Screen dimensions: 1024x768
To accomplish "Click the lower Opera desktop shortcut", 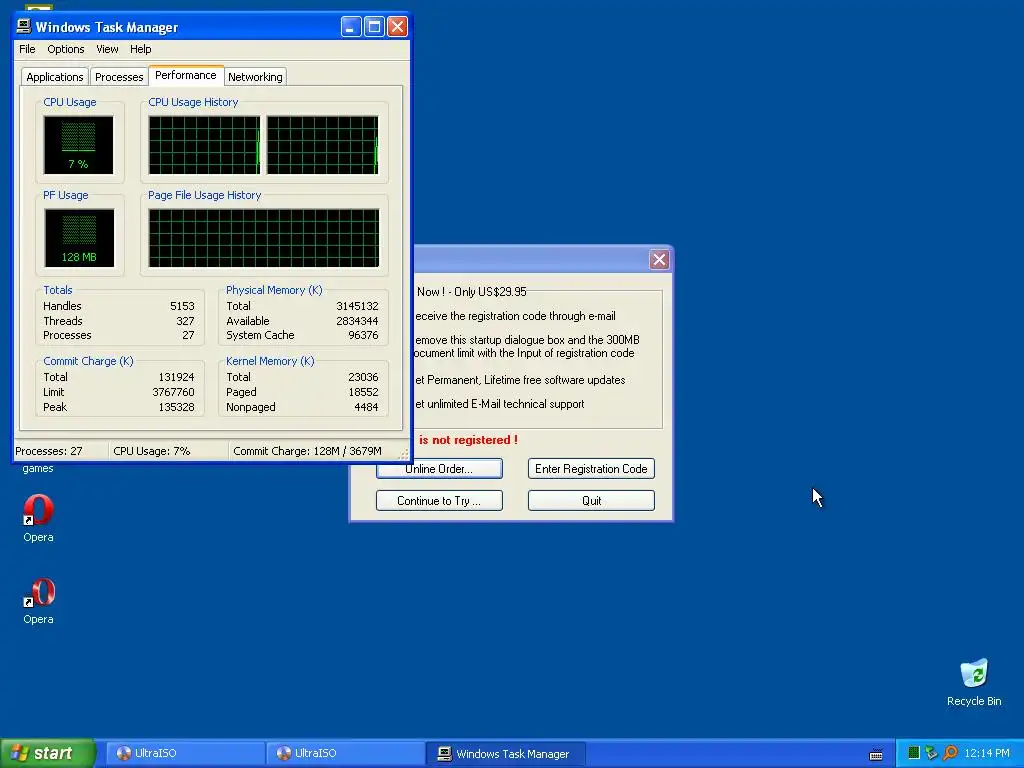I will [39, 601].
